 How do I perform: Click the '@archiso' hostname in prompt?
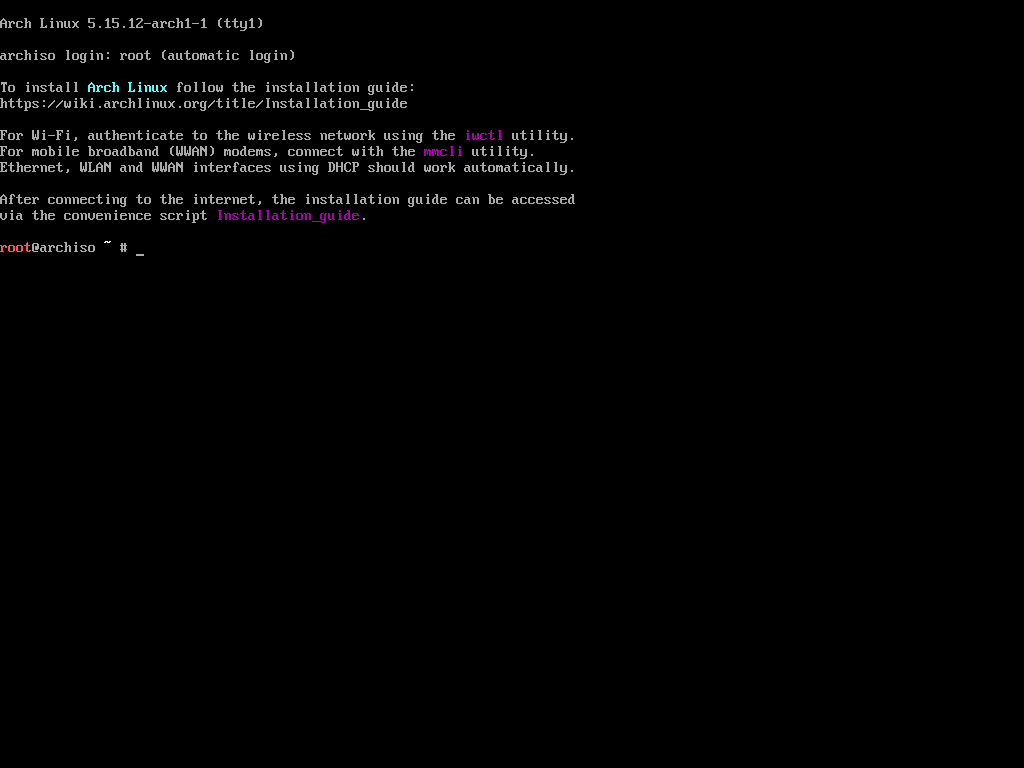(63, 248)
